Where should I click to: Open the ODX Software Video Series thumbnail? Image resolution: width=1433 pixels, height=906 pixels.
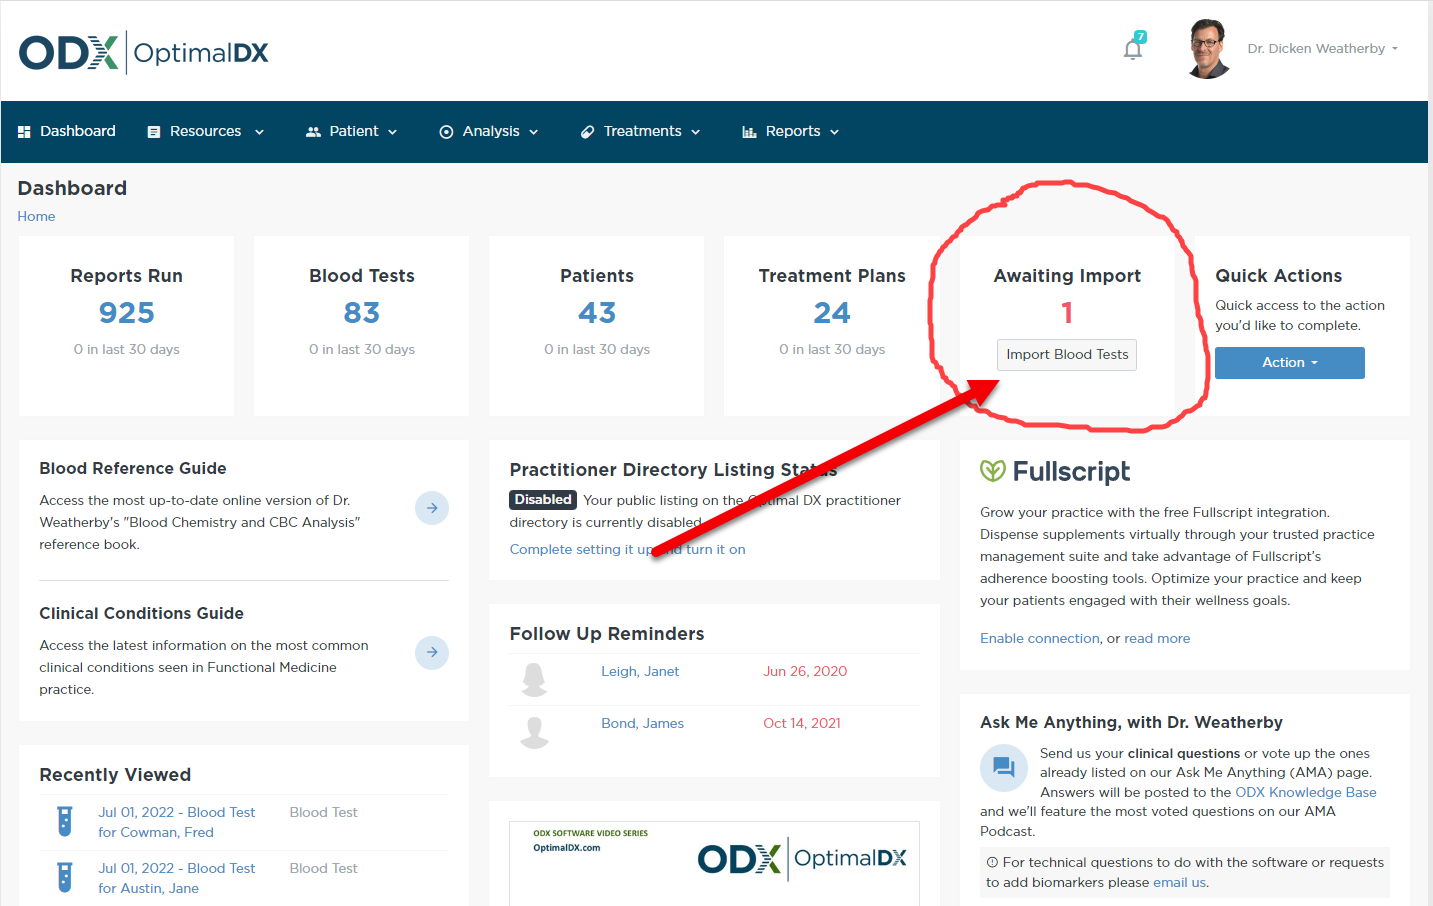(714, 864)
